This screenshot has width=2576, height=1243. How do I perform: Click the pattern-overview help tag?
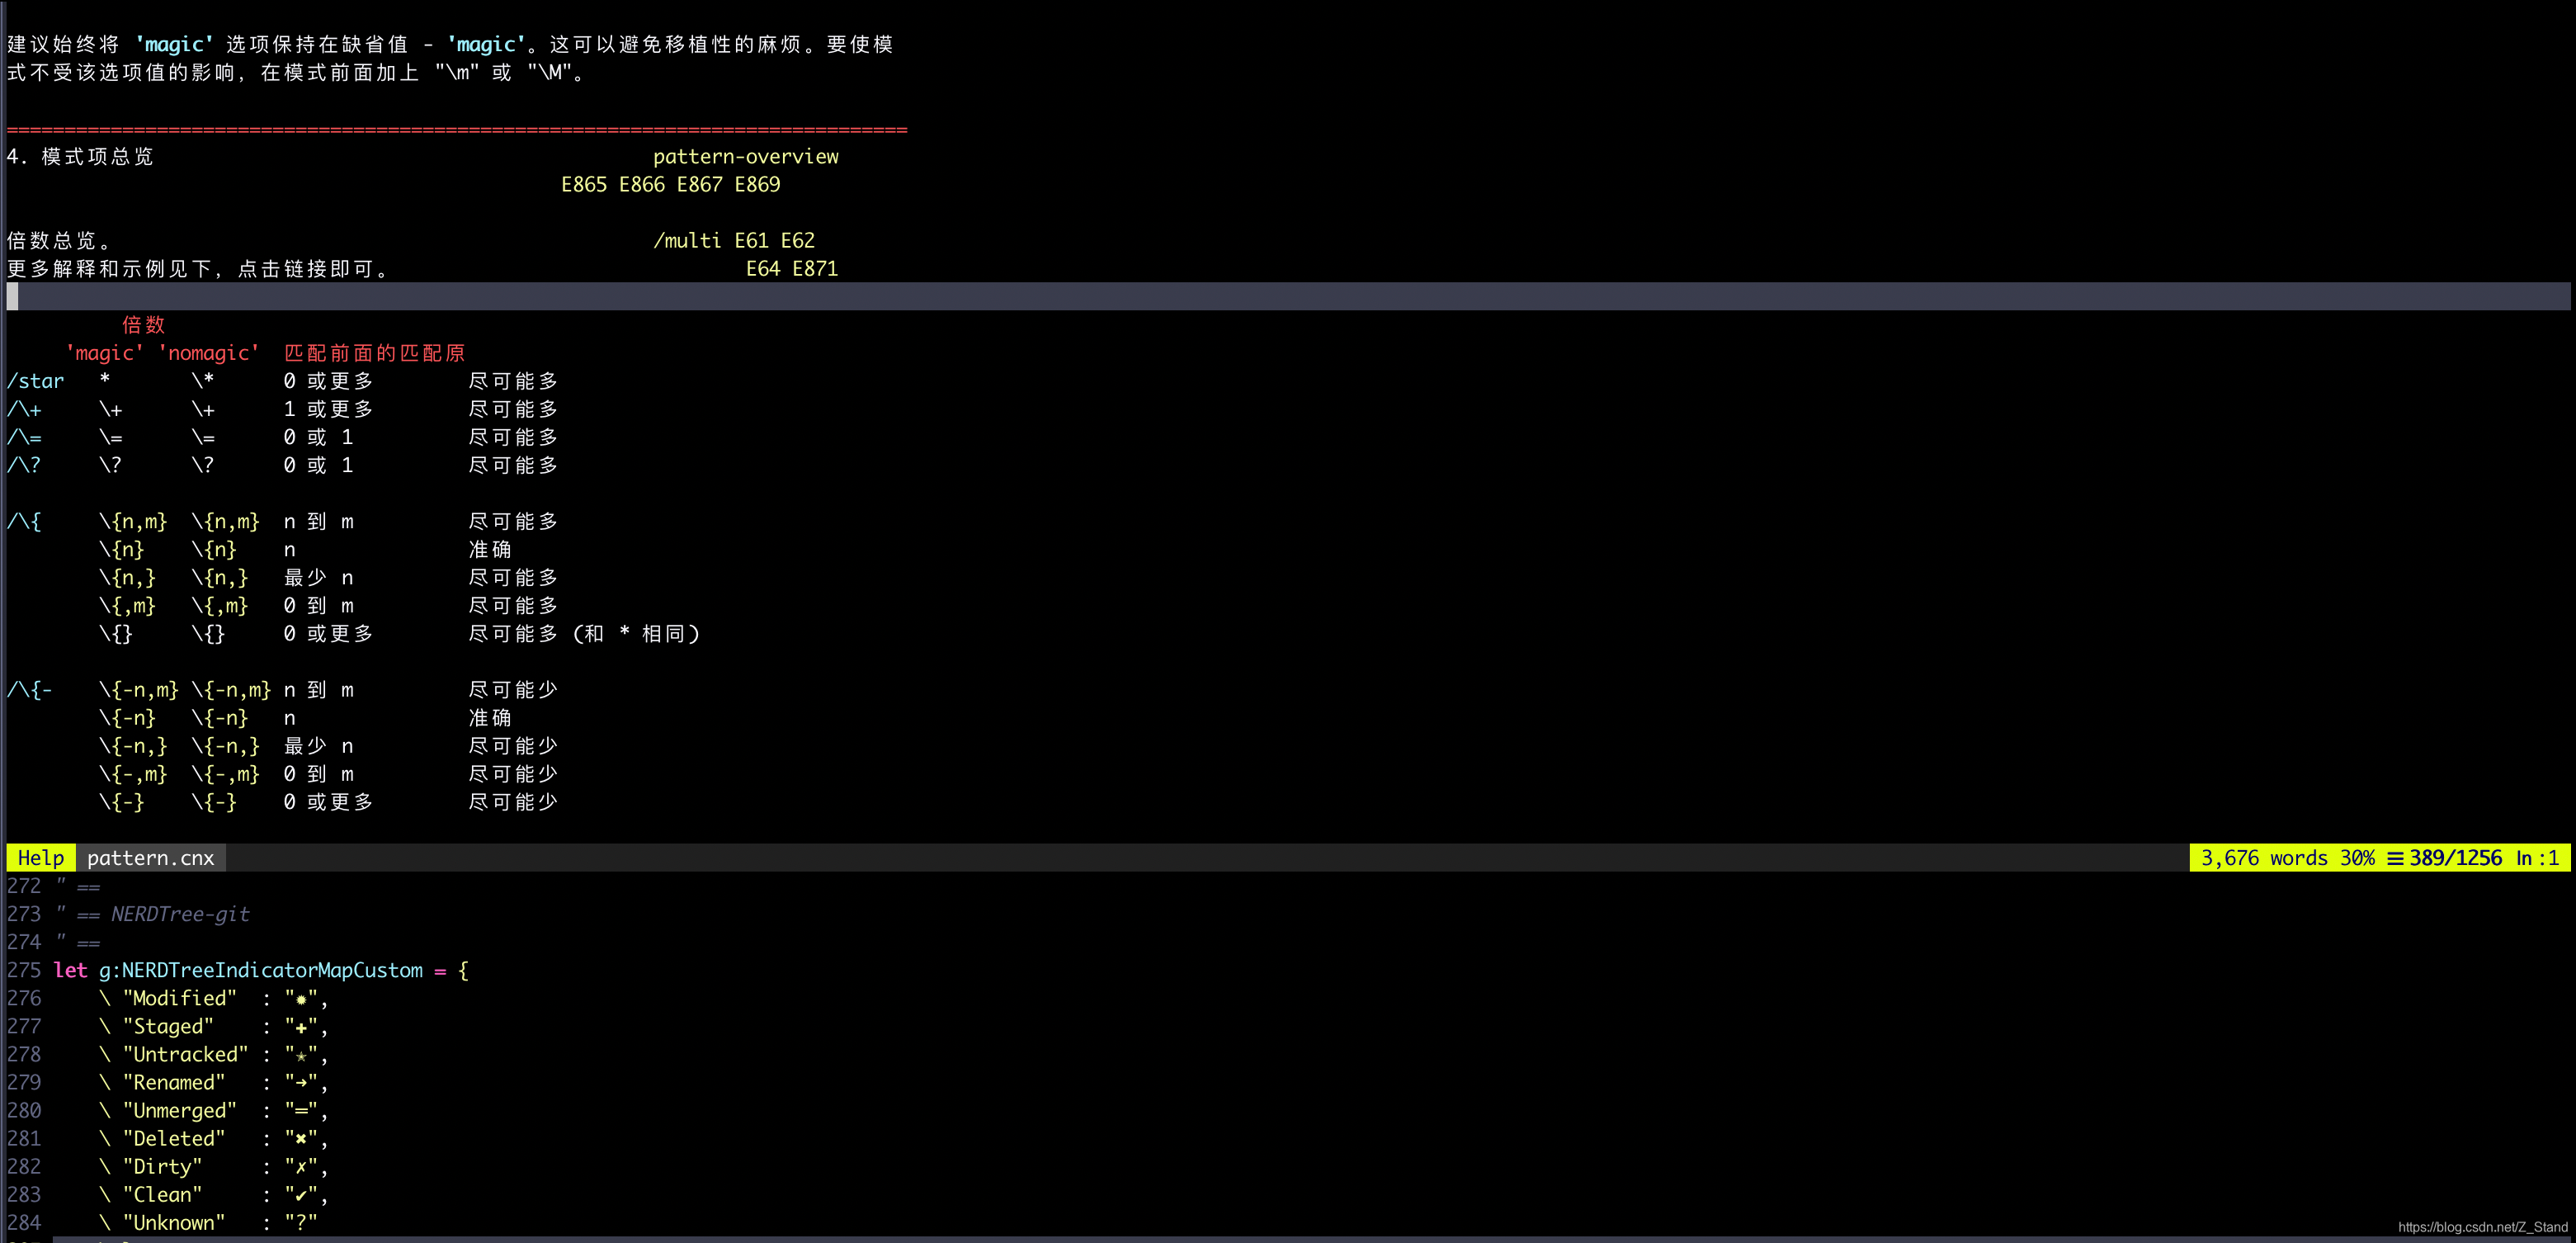745,157
